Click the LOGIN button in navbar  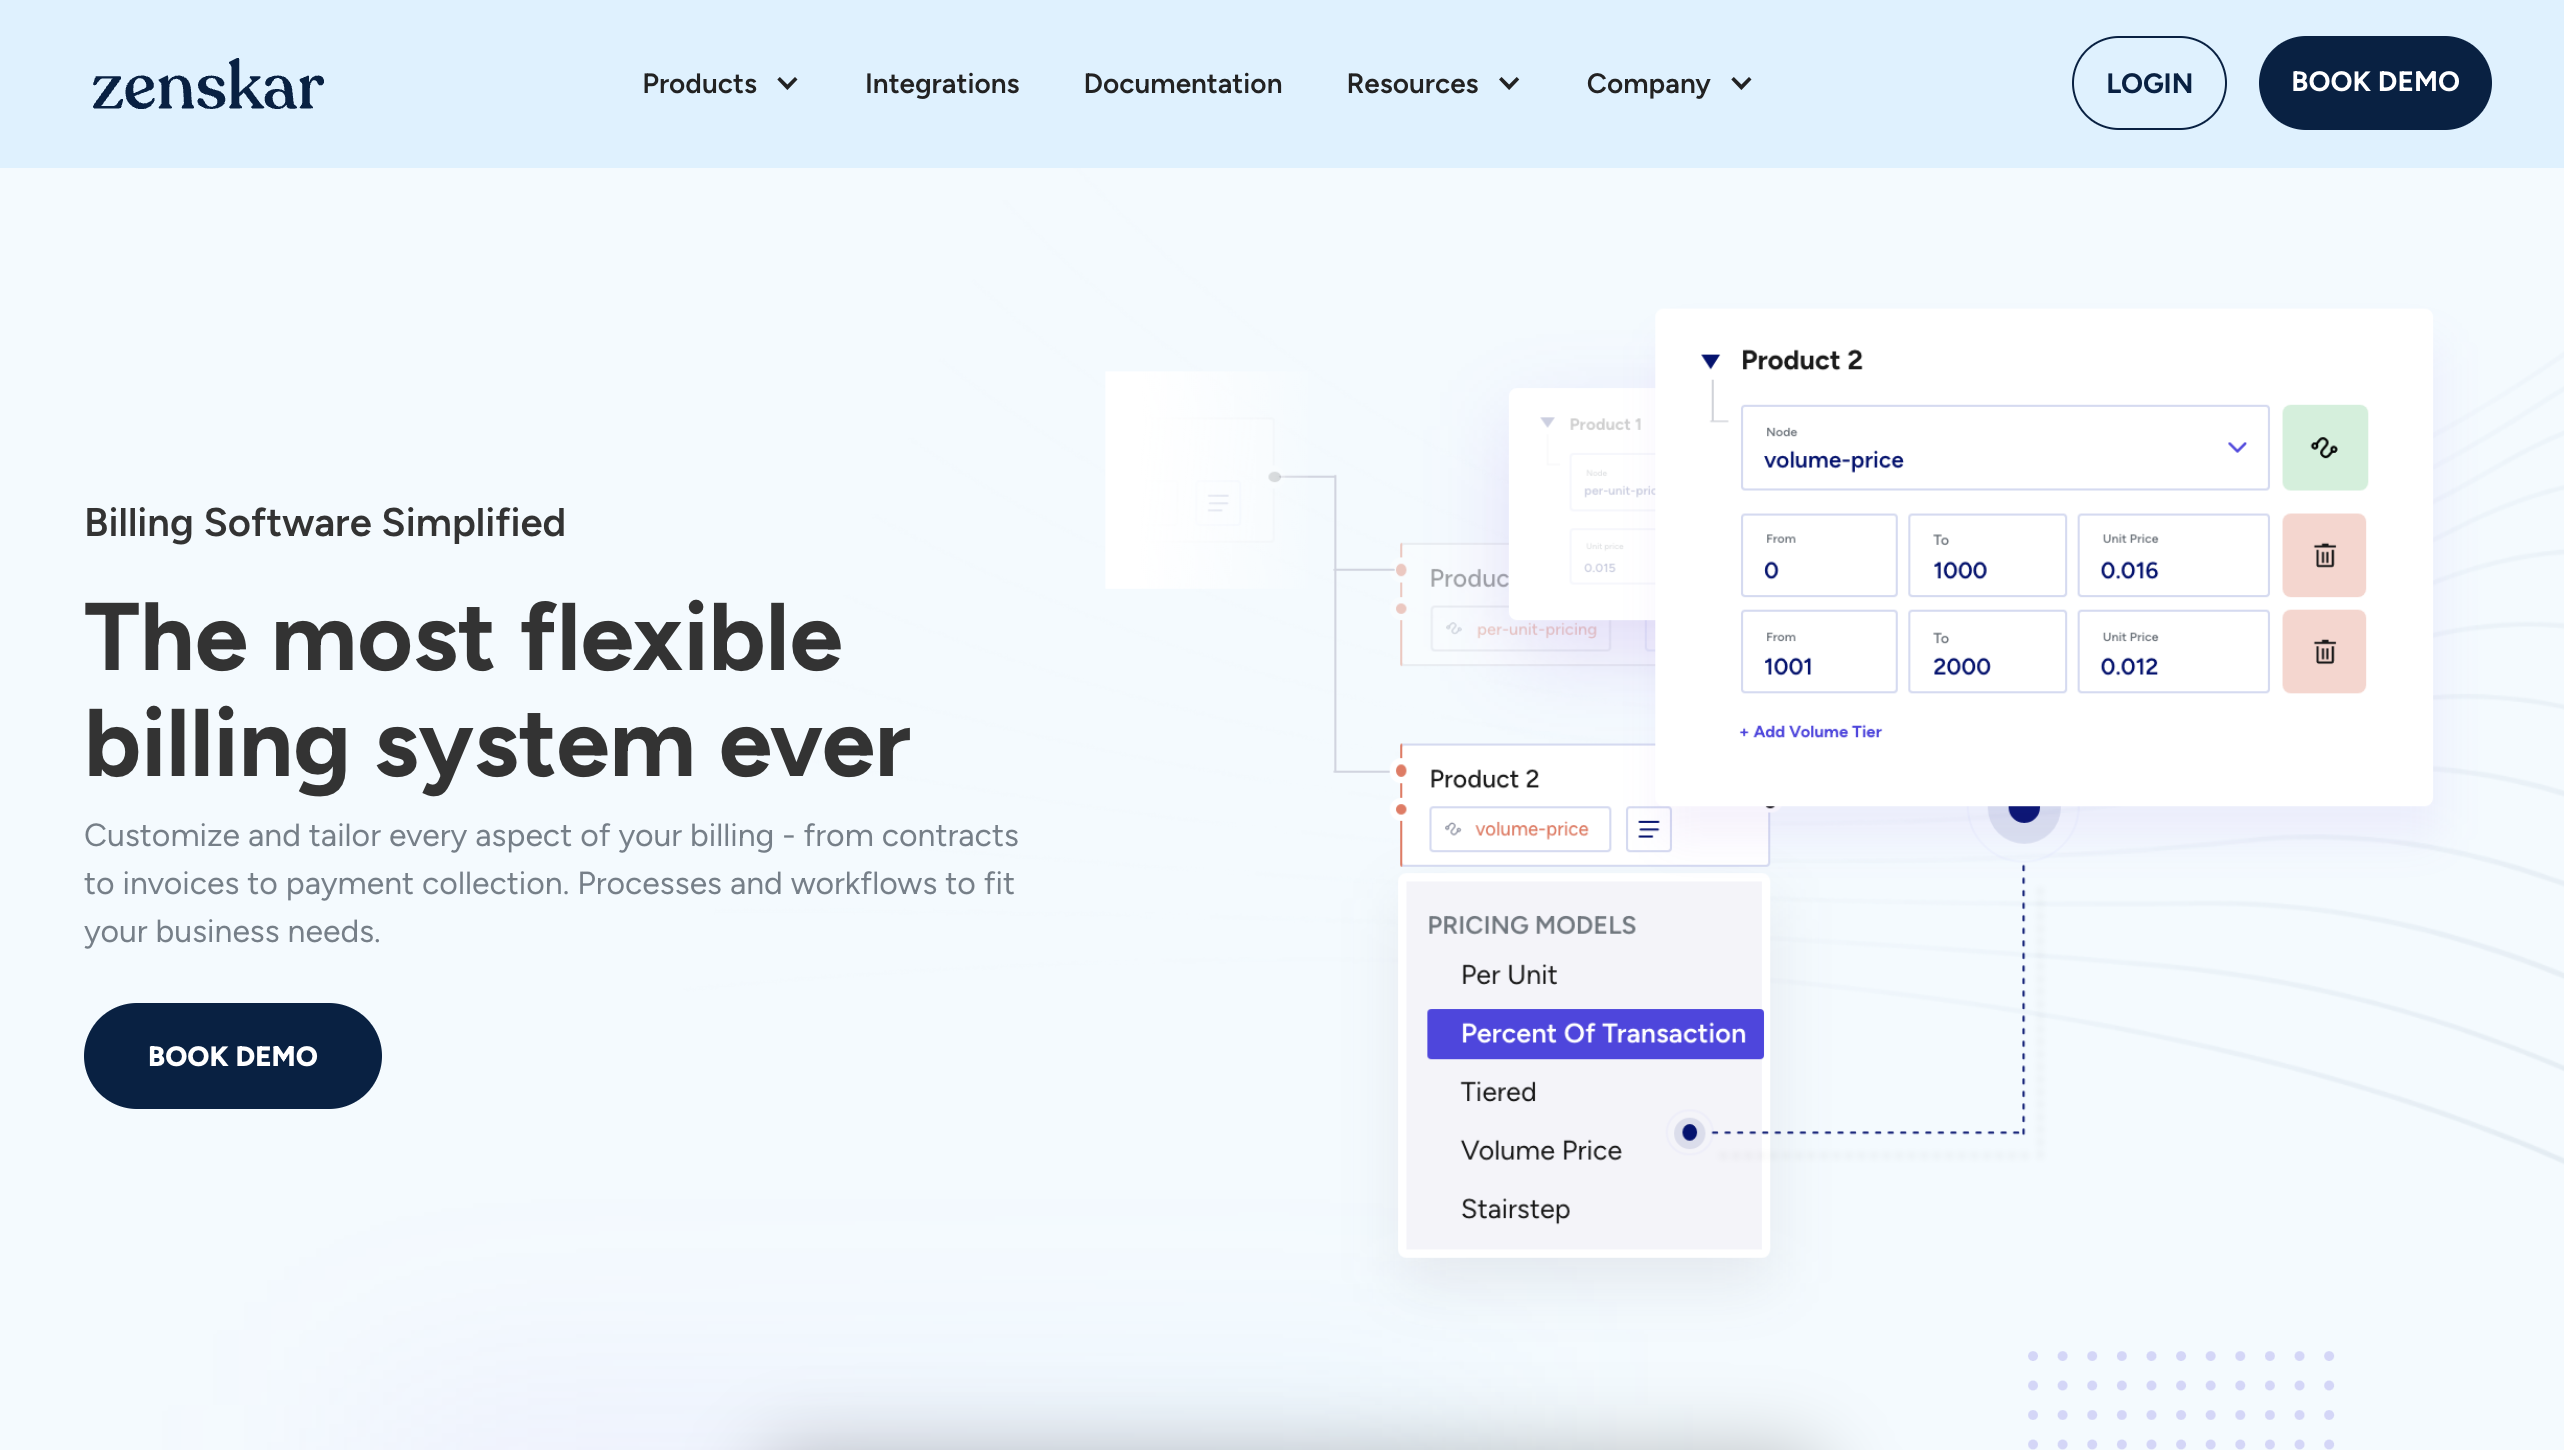pos(2148,83)
